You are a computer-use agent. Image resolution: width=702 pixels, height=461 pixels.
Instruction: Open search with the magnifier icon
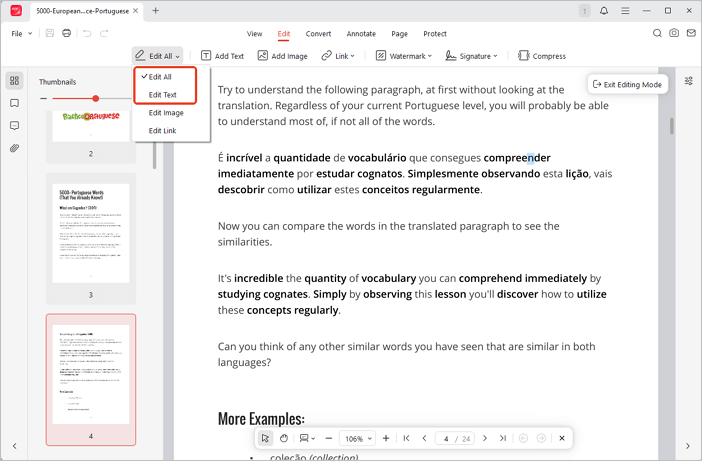(x=657, y=33)
